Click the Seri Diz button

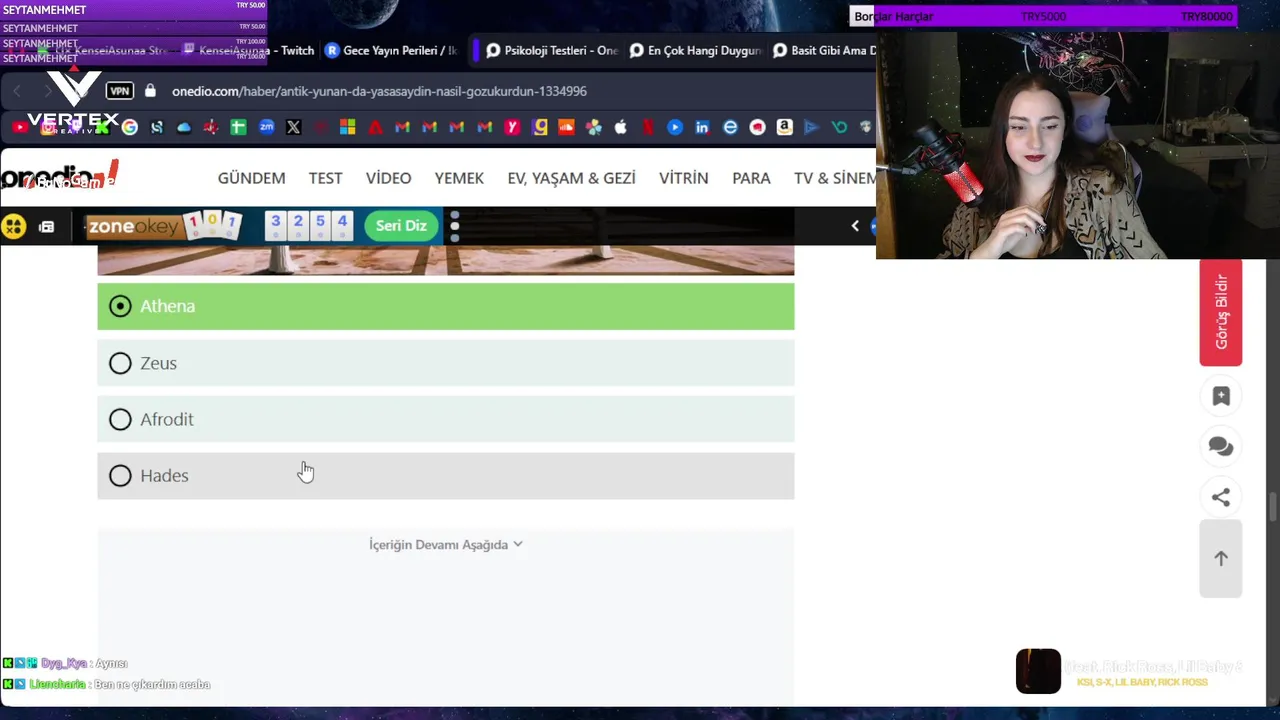point(401,226)
